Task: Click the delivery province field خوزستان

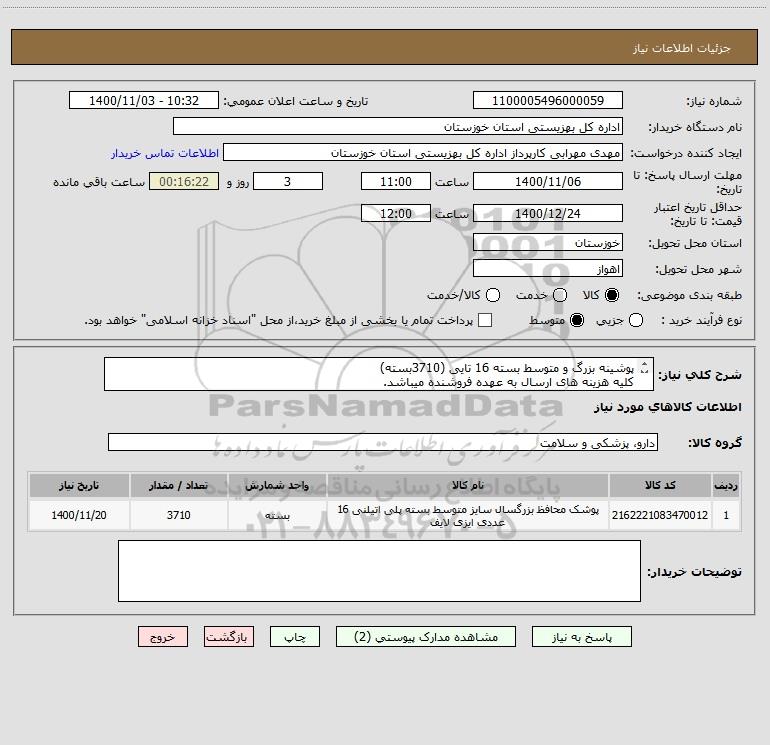Action: pos(548,242)
